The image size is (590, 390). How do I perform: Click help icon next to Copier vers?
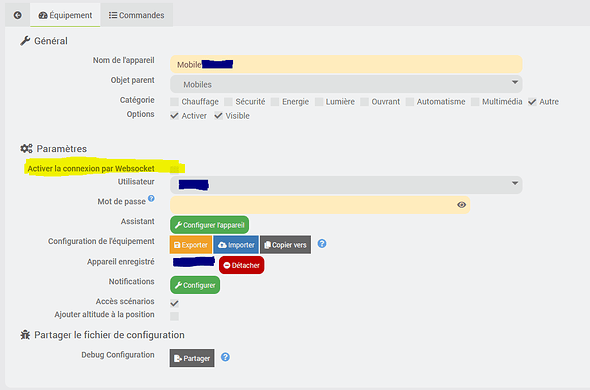click(x=322, y=244)
